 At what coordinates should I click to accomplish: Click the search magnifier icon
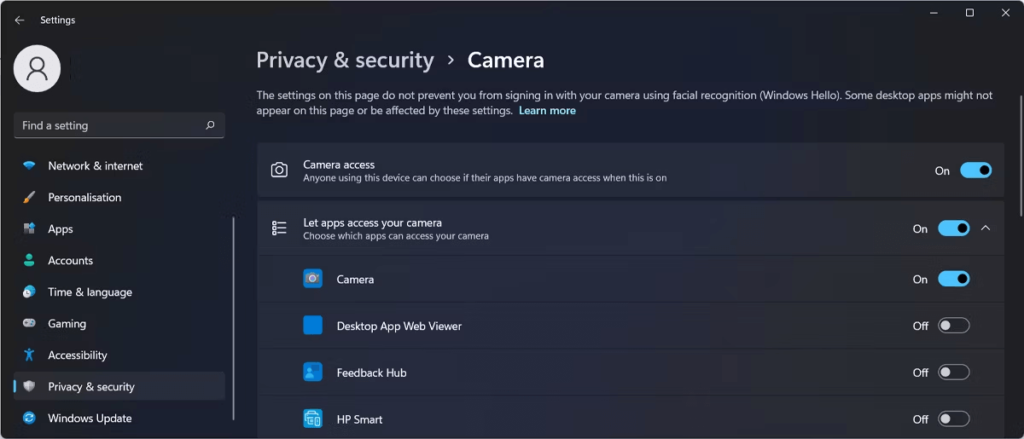click(210, 125)
